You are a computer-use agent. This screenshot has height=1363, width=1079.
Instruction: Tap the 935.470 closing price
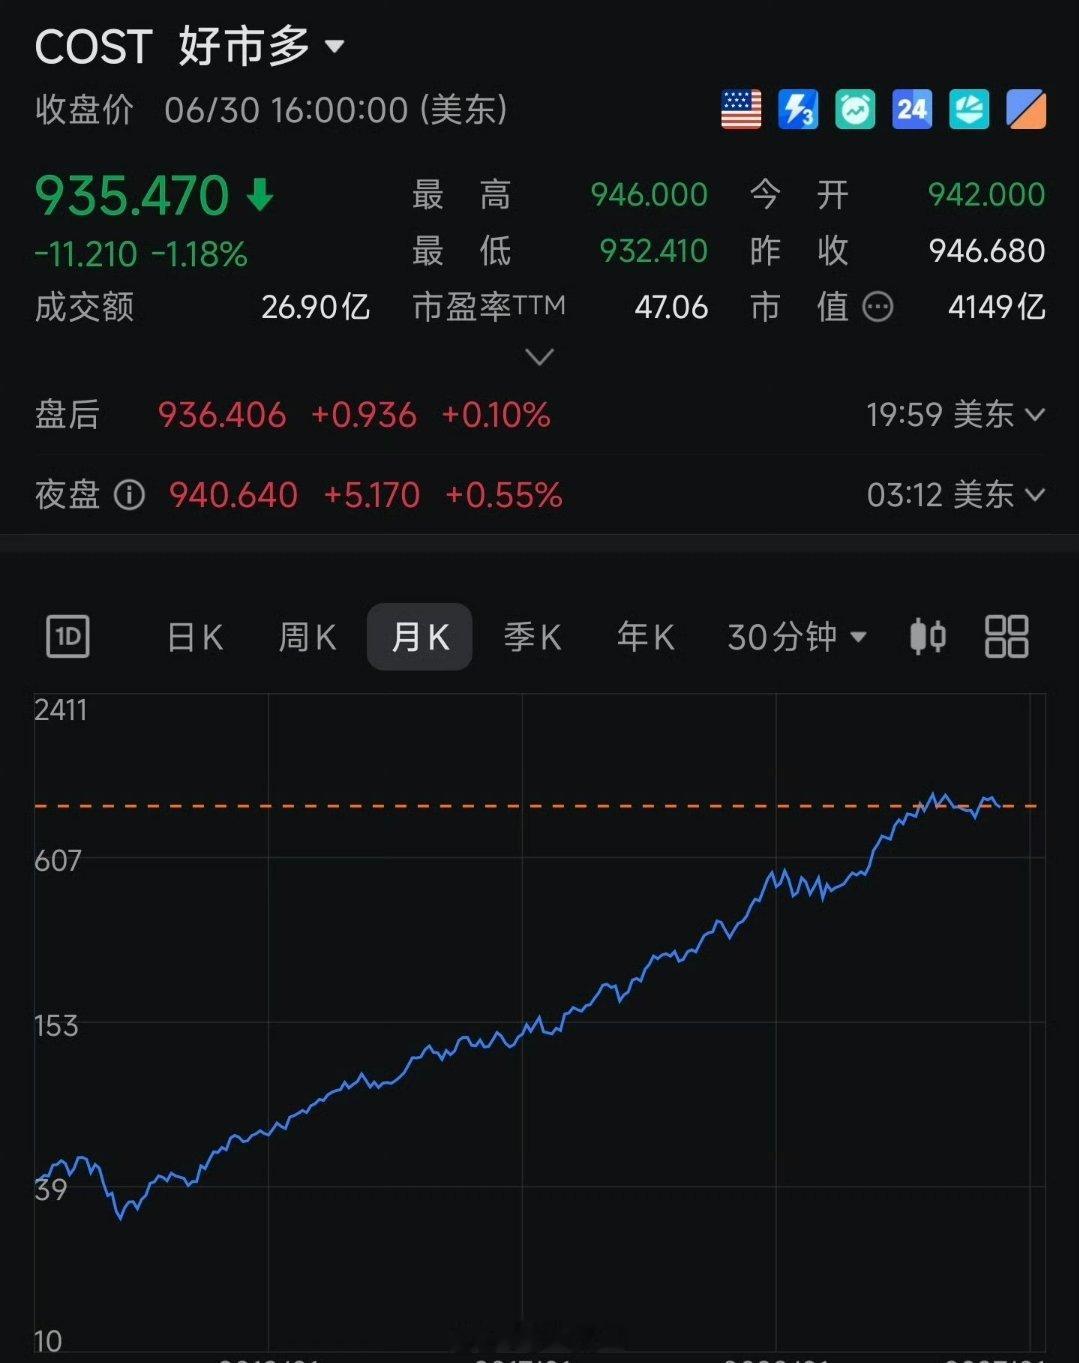[x=132, y=195]
